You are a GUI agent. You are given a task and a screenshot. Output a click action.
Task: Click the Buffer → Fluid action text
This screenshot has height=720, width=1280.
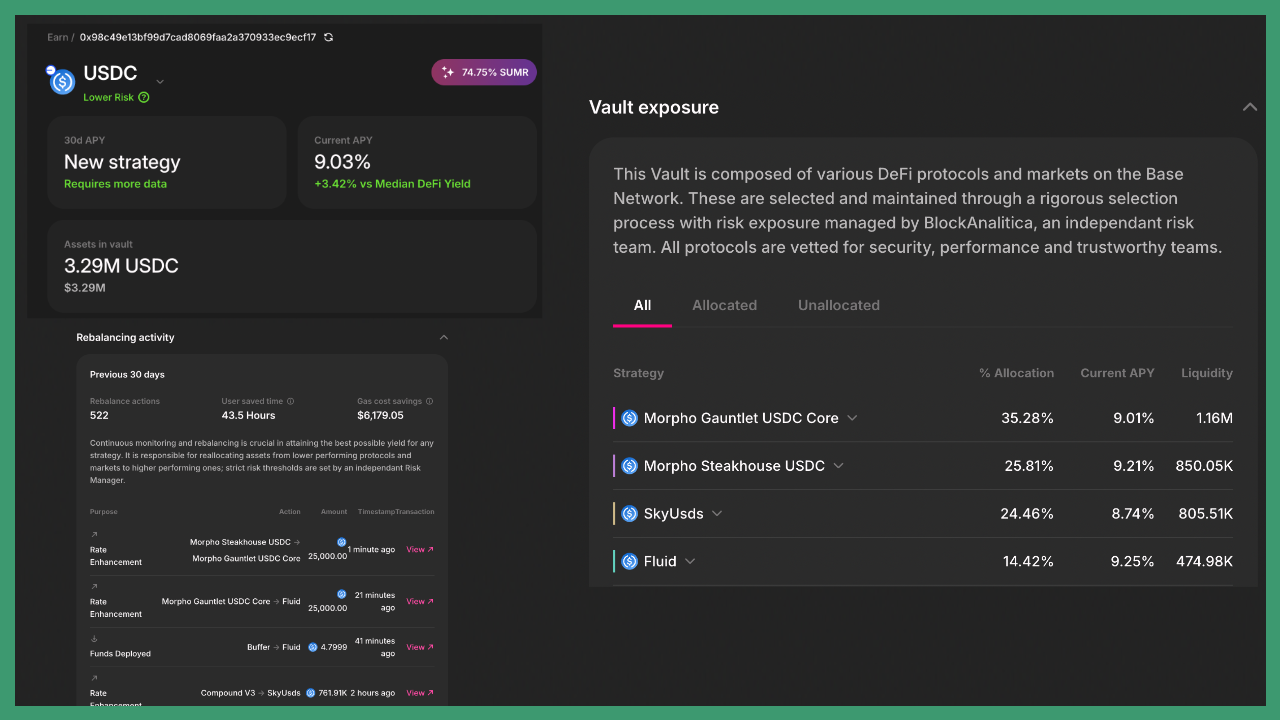273,647
